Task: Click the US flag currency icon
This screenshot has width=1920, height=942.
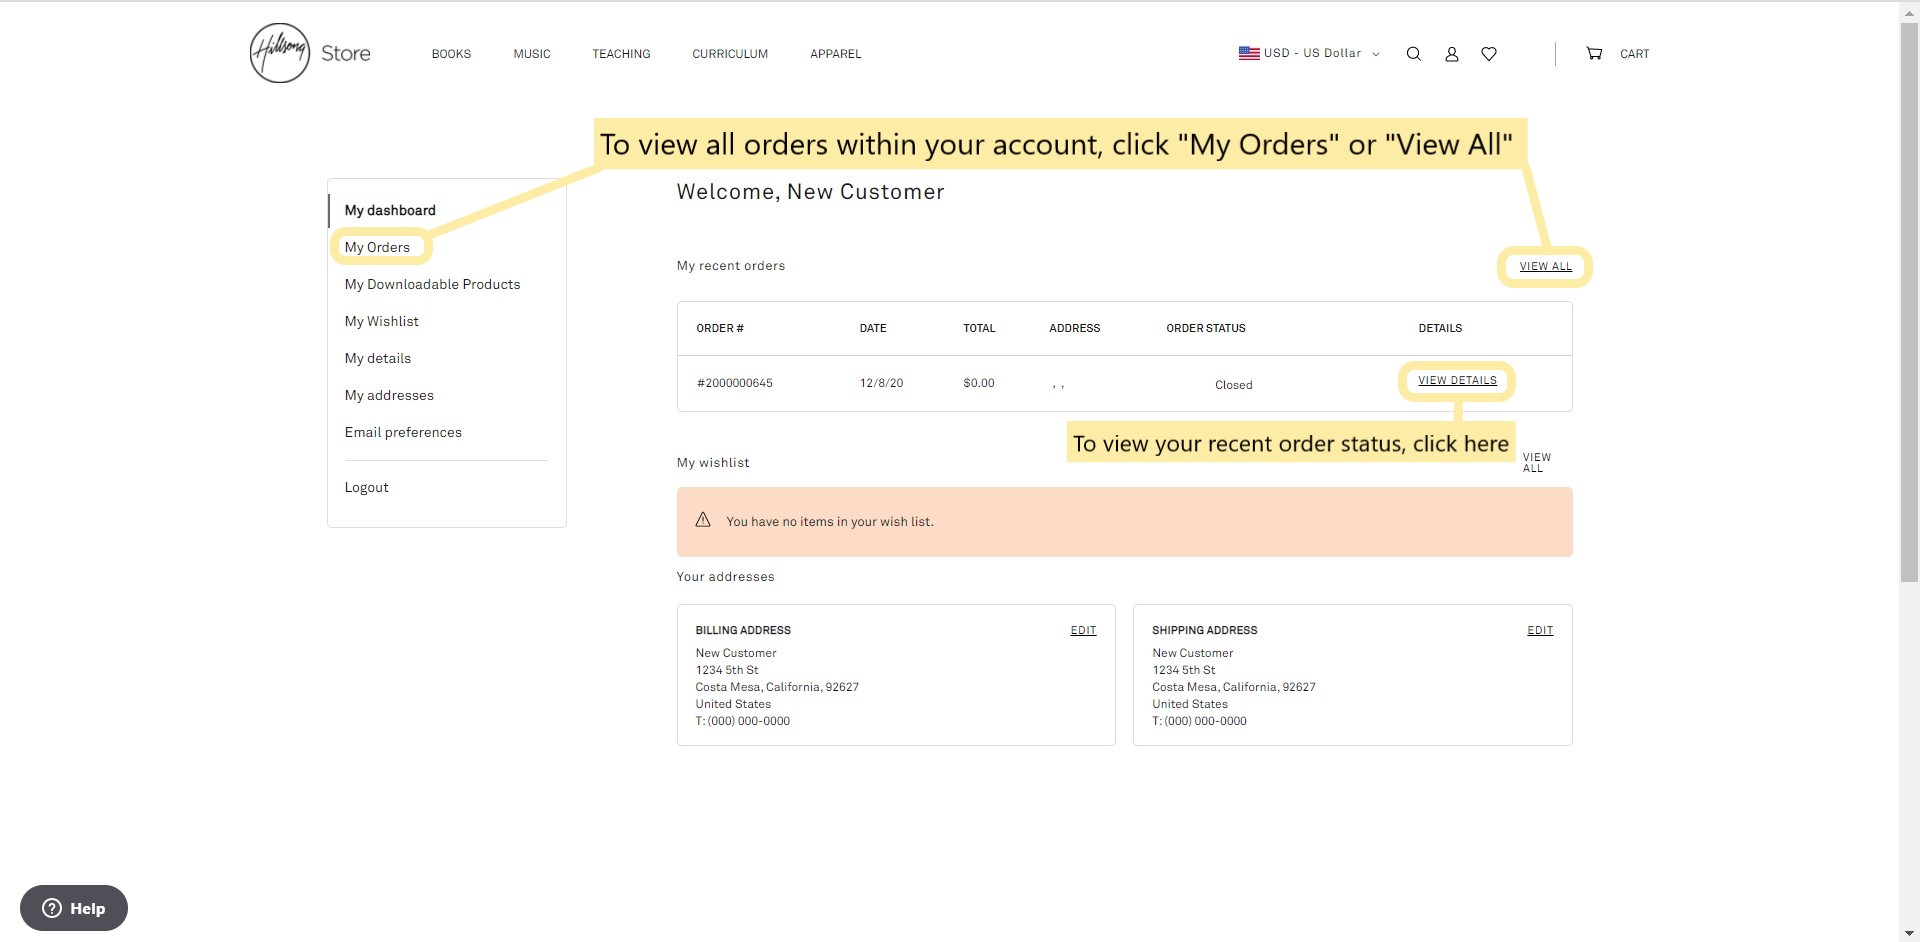Action: pos(1249,53)
